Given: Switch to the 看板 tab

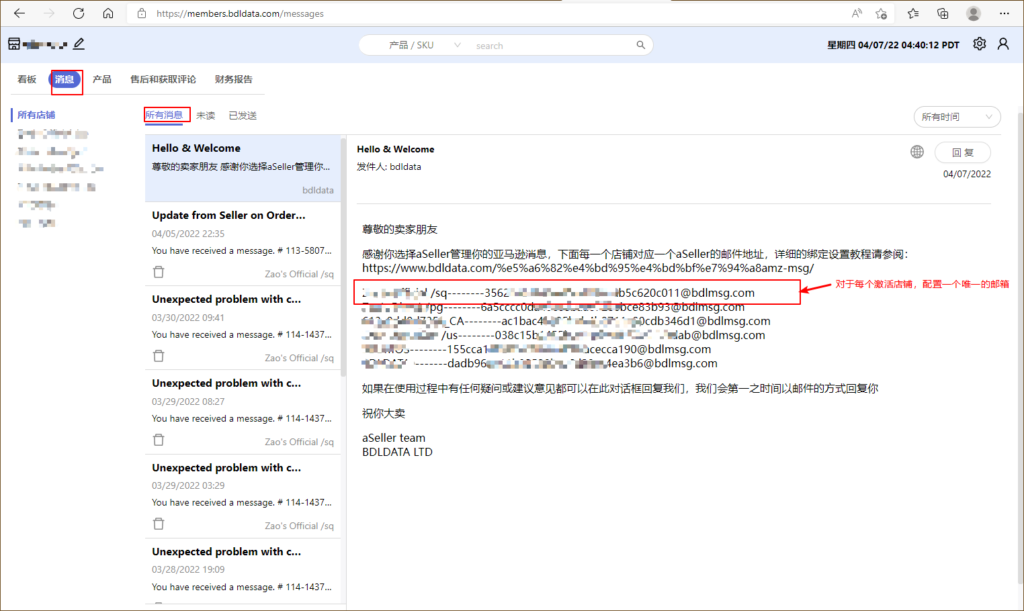Looking at the screenshot, I should [x=27, y=80].
